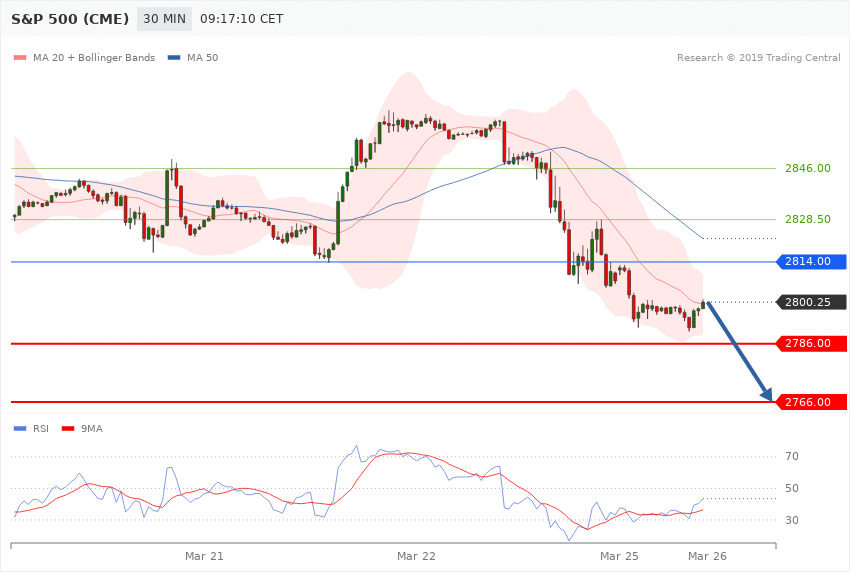This screenshot has height=576, width=850.
Task: Click the 2814.00 pivot price tag
Action: (x=812, y=262)
